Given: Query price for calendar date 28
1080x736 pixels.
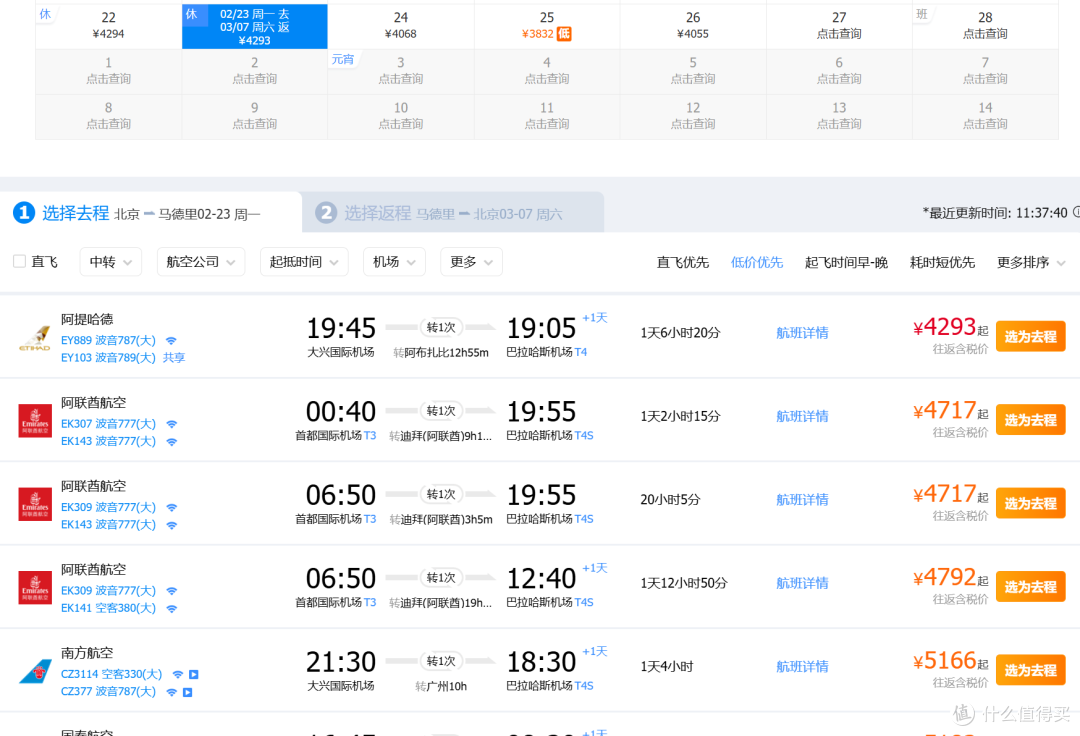Looking at the screenshot, I should pyautogui.click(x=985, y=26).
